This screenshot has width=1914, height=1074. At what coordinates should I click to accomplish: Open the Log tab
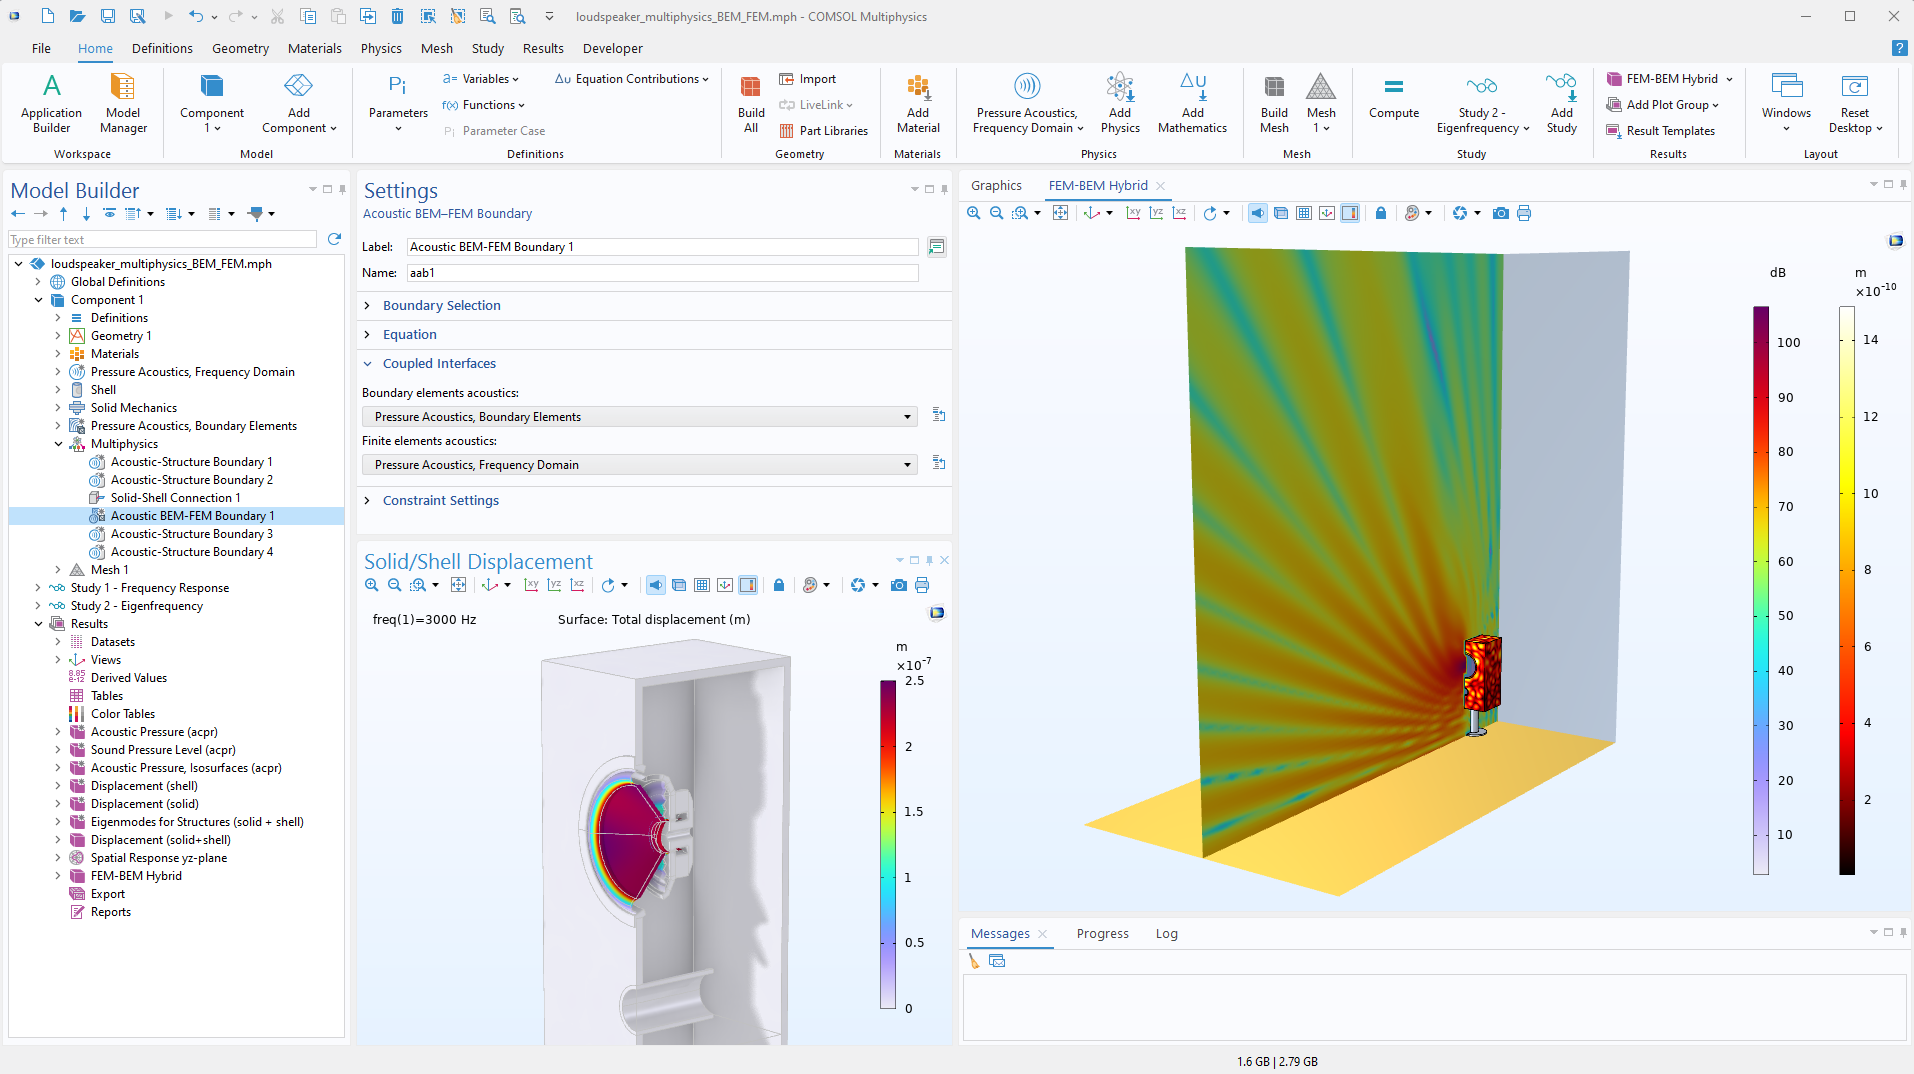(1166, 934)
